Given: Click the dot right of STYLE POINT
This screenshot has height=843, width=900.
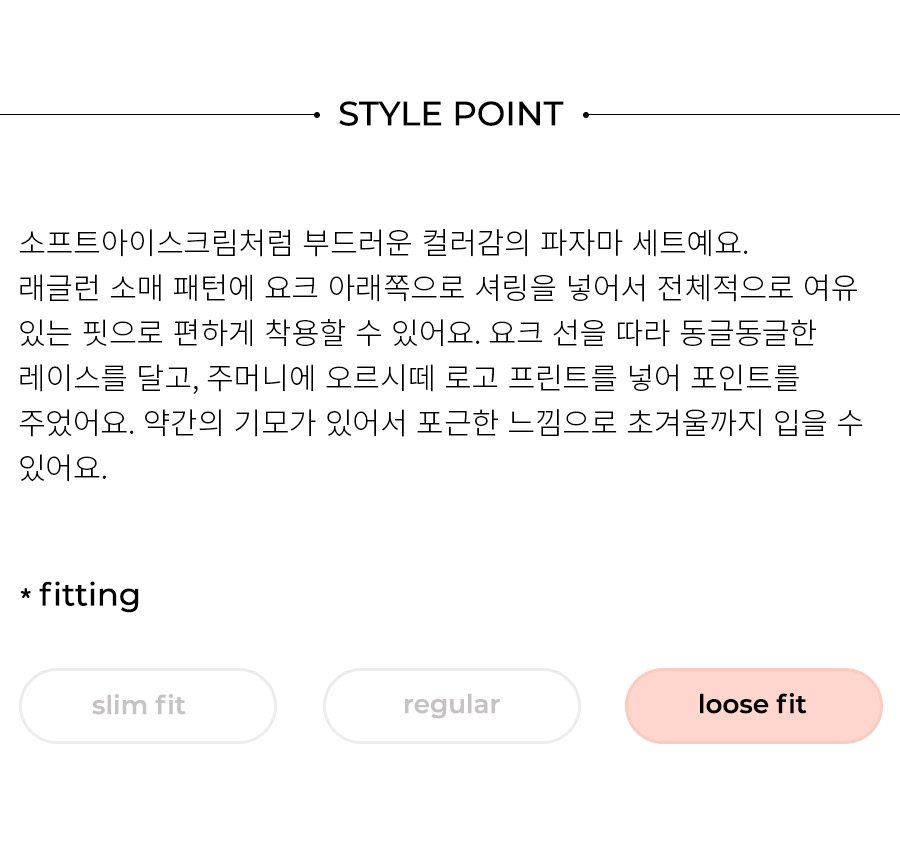Looking at the screenshot, I should click(x=586, y=115).
